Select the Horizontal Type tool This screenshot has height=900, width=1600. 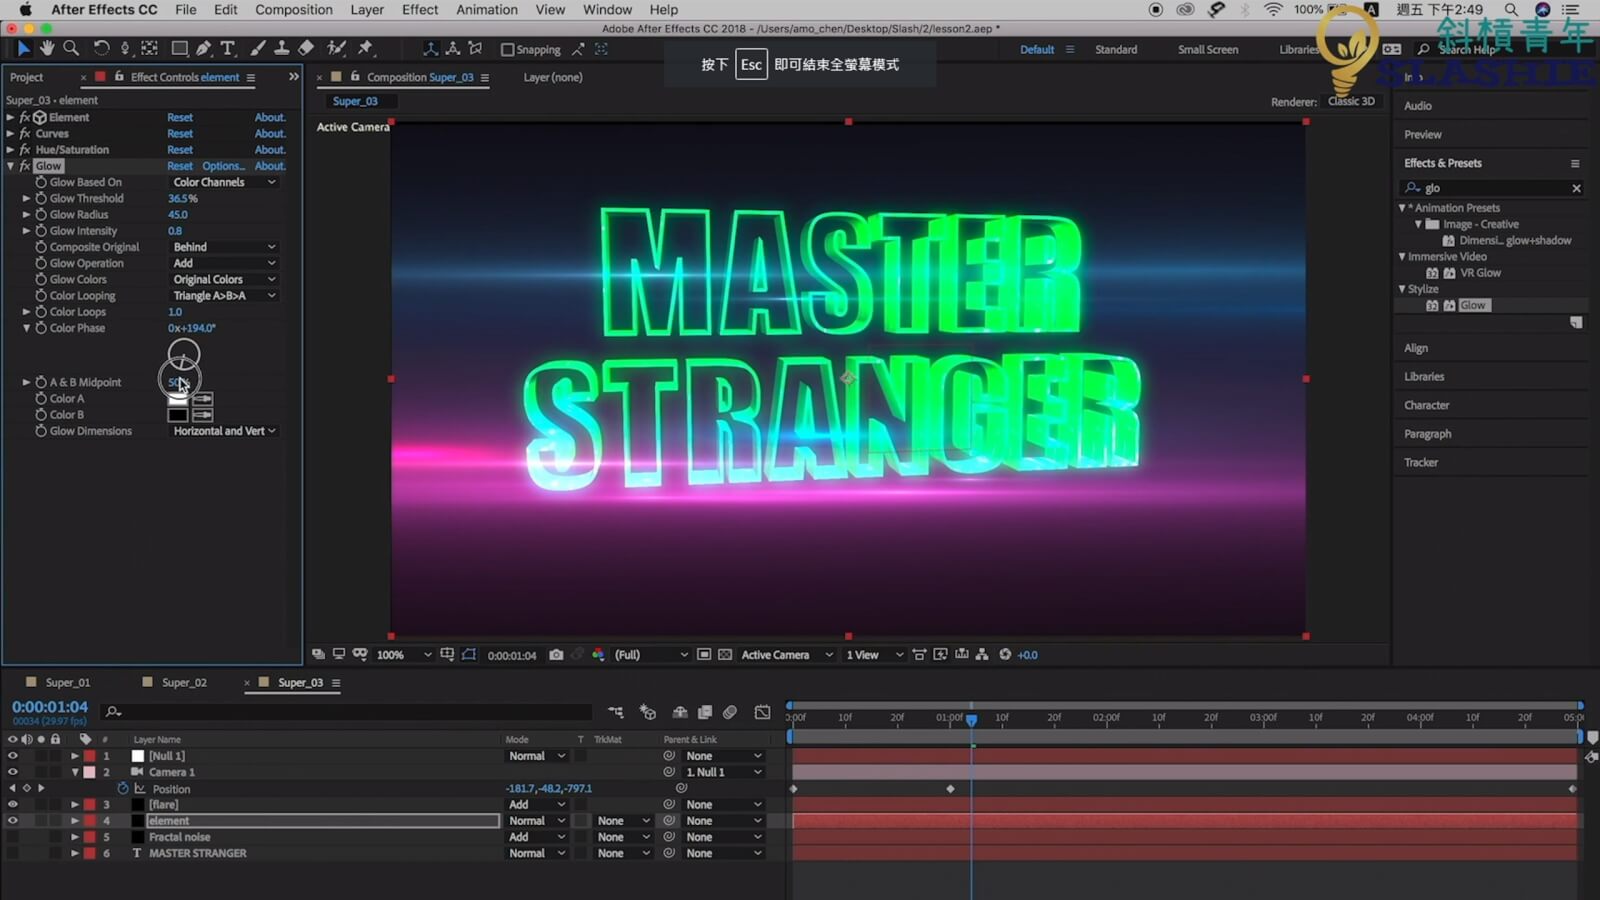click(x=228, y=48)
